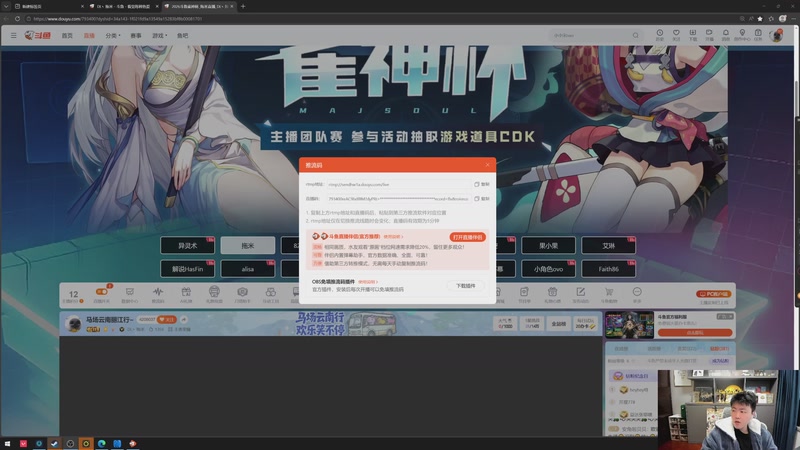Viewport: 800px width, 450px height.
Task: Open creator center icon in header
Action: point(742,35)
